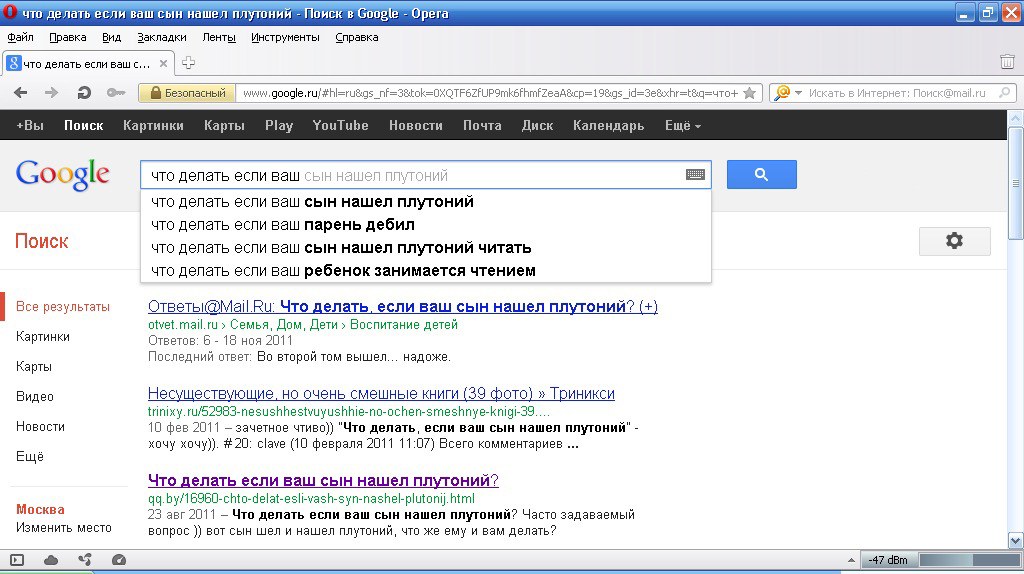Open Диск in the Google bar
The image size is (1024, 574).
tap(537, 125)
